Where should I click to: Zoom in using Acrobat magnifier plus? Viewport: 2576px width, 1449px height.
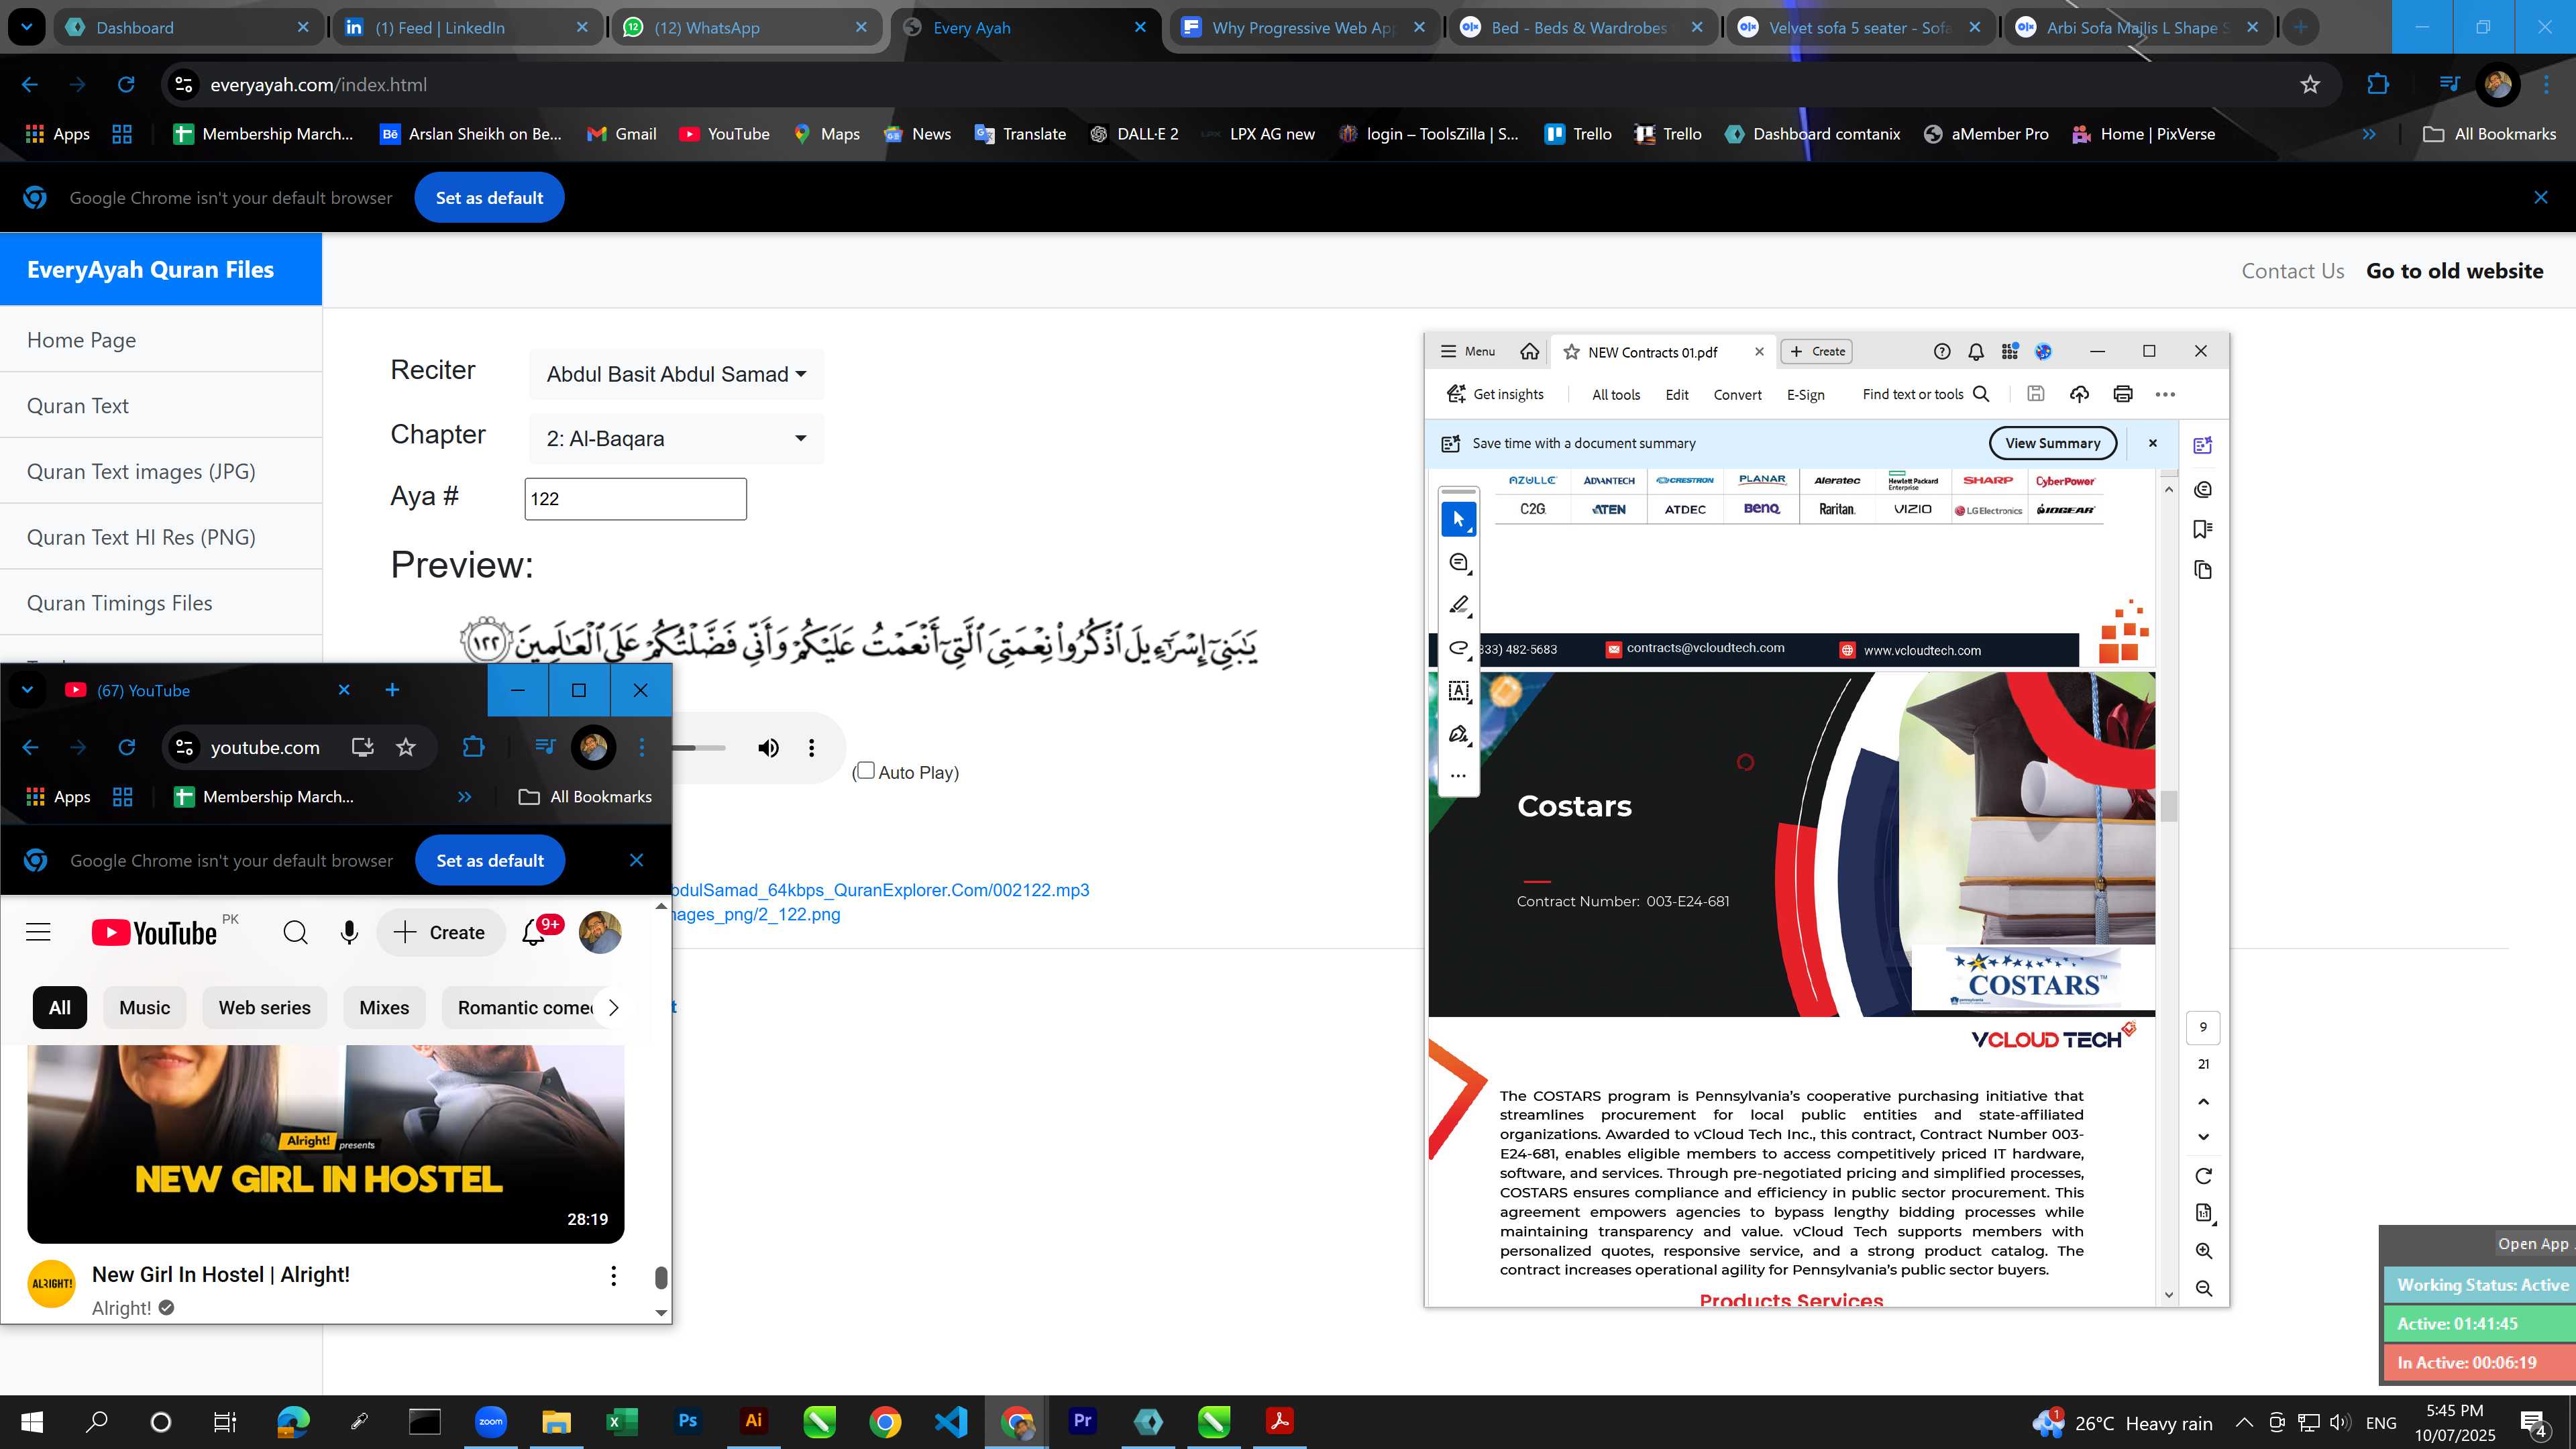(2203, 1251)
